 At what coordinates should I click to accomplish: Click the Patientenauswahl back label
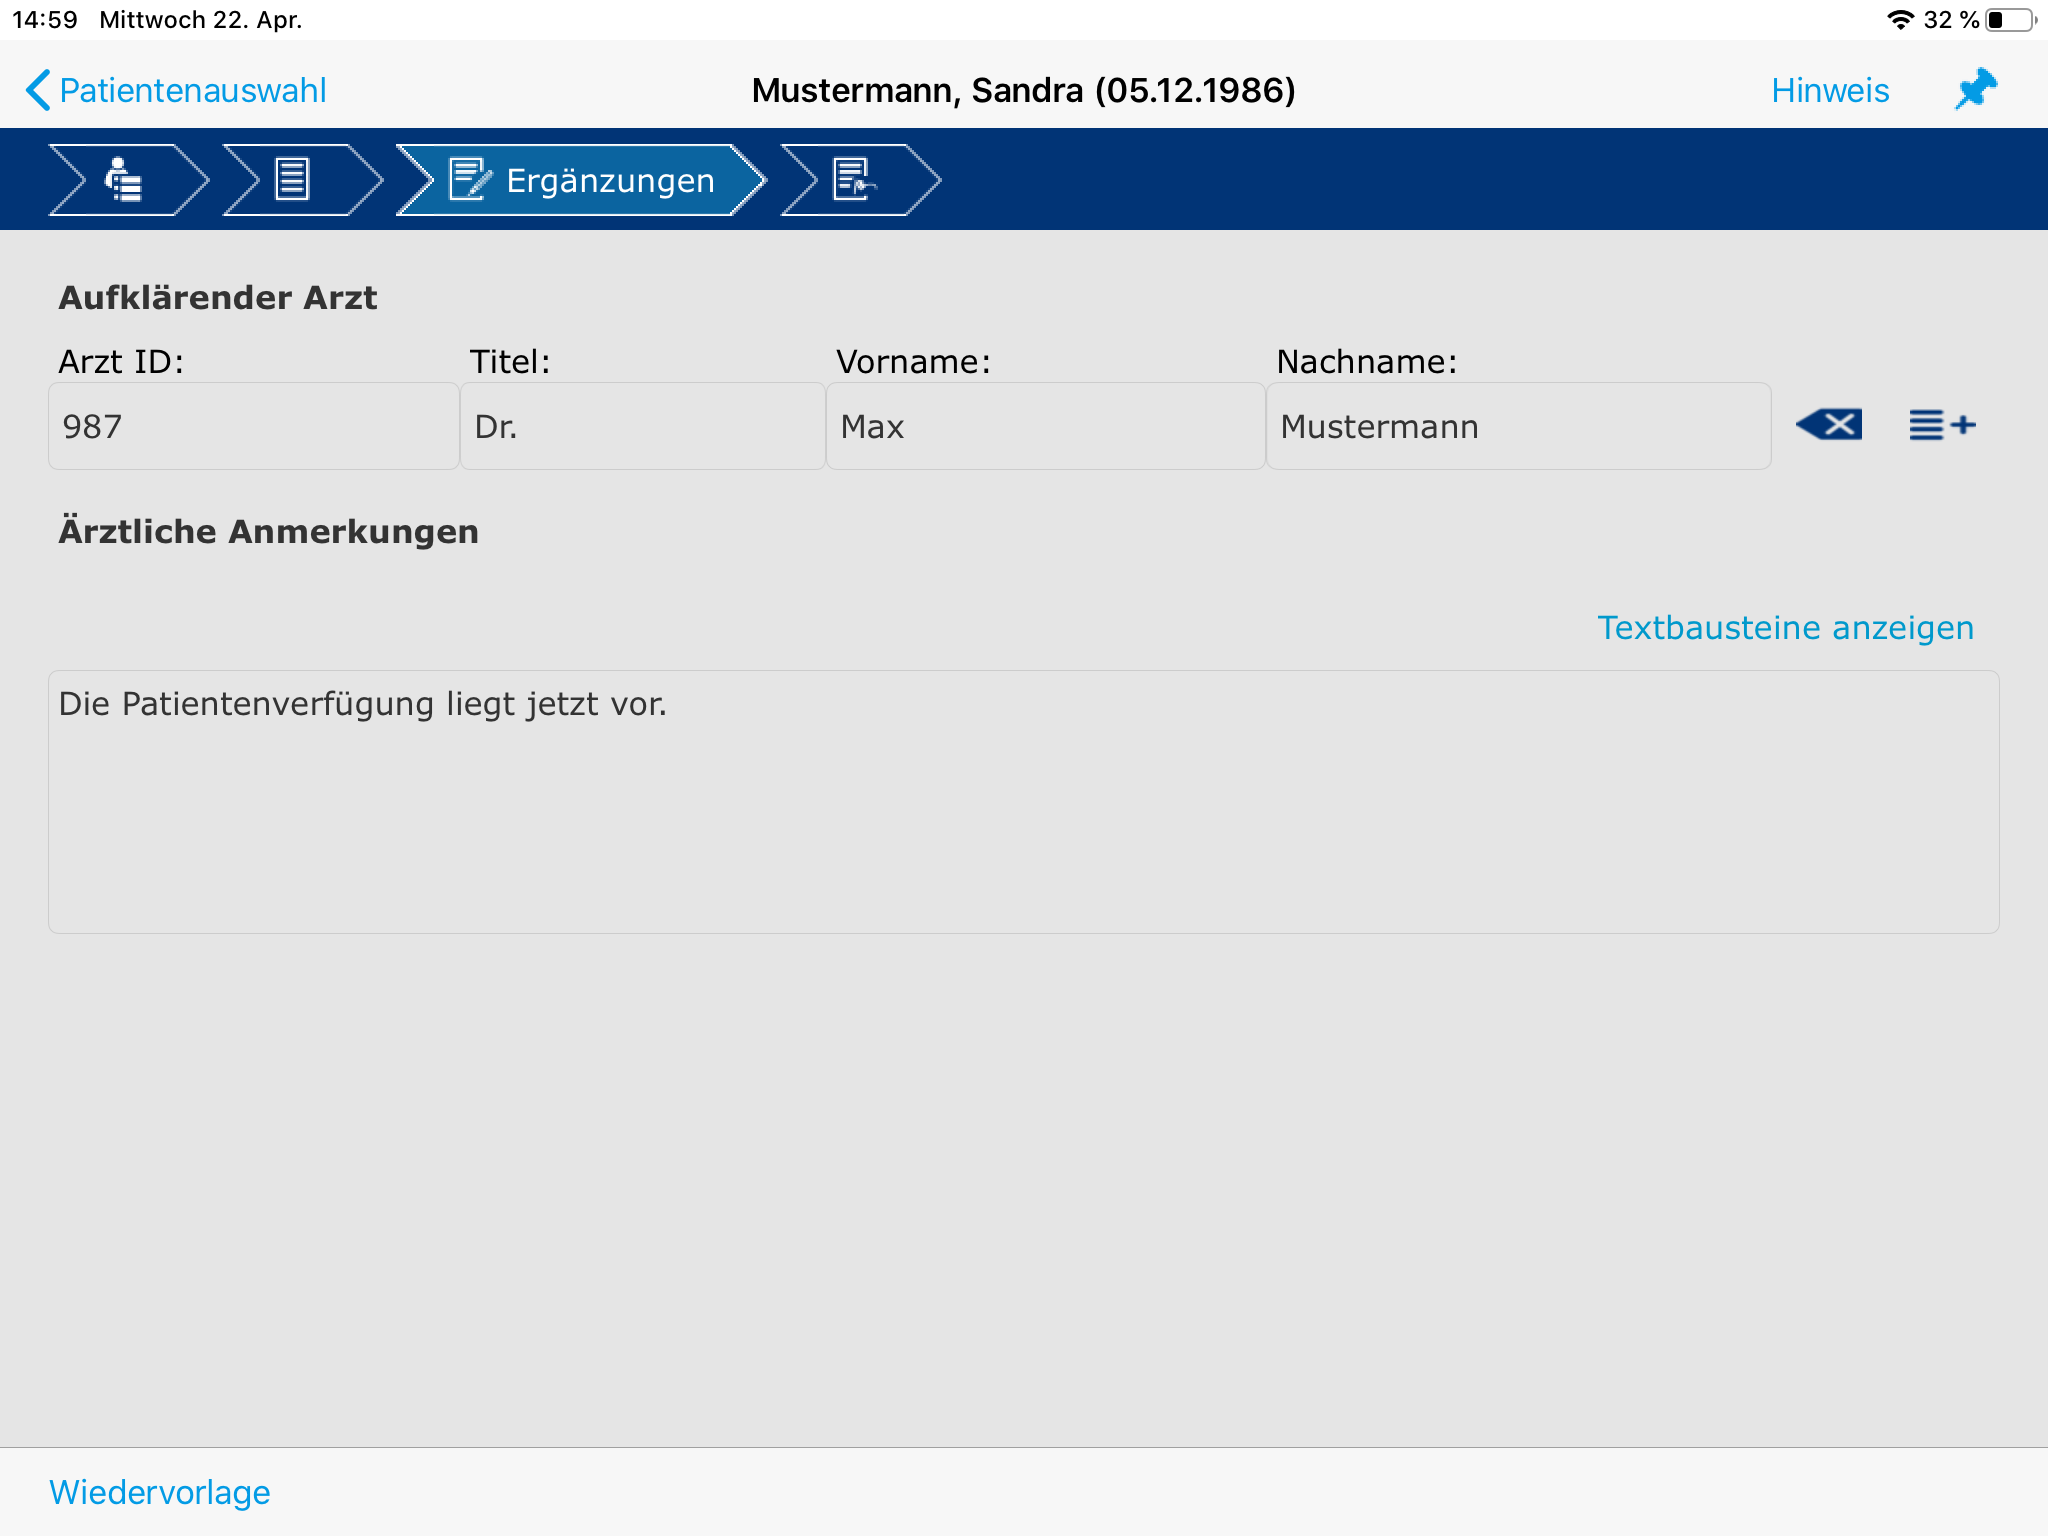[193, 90]
